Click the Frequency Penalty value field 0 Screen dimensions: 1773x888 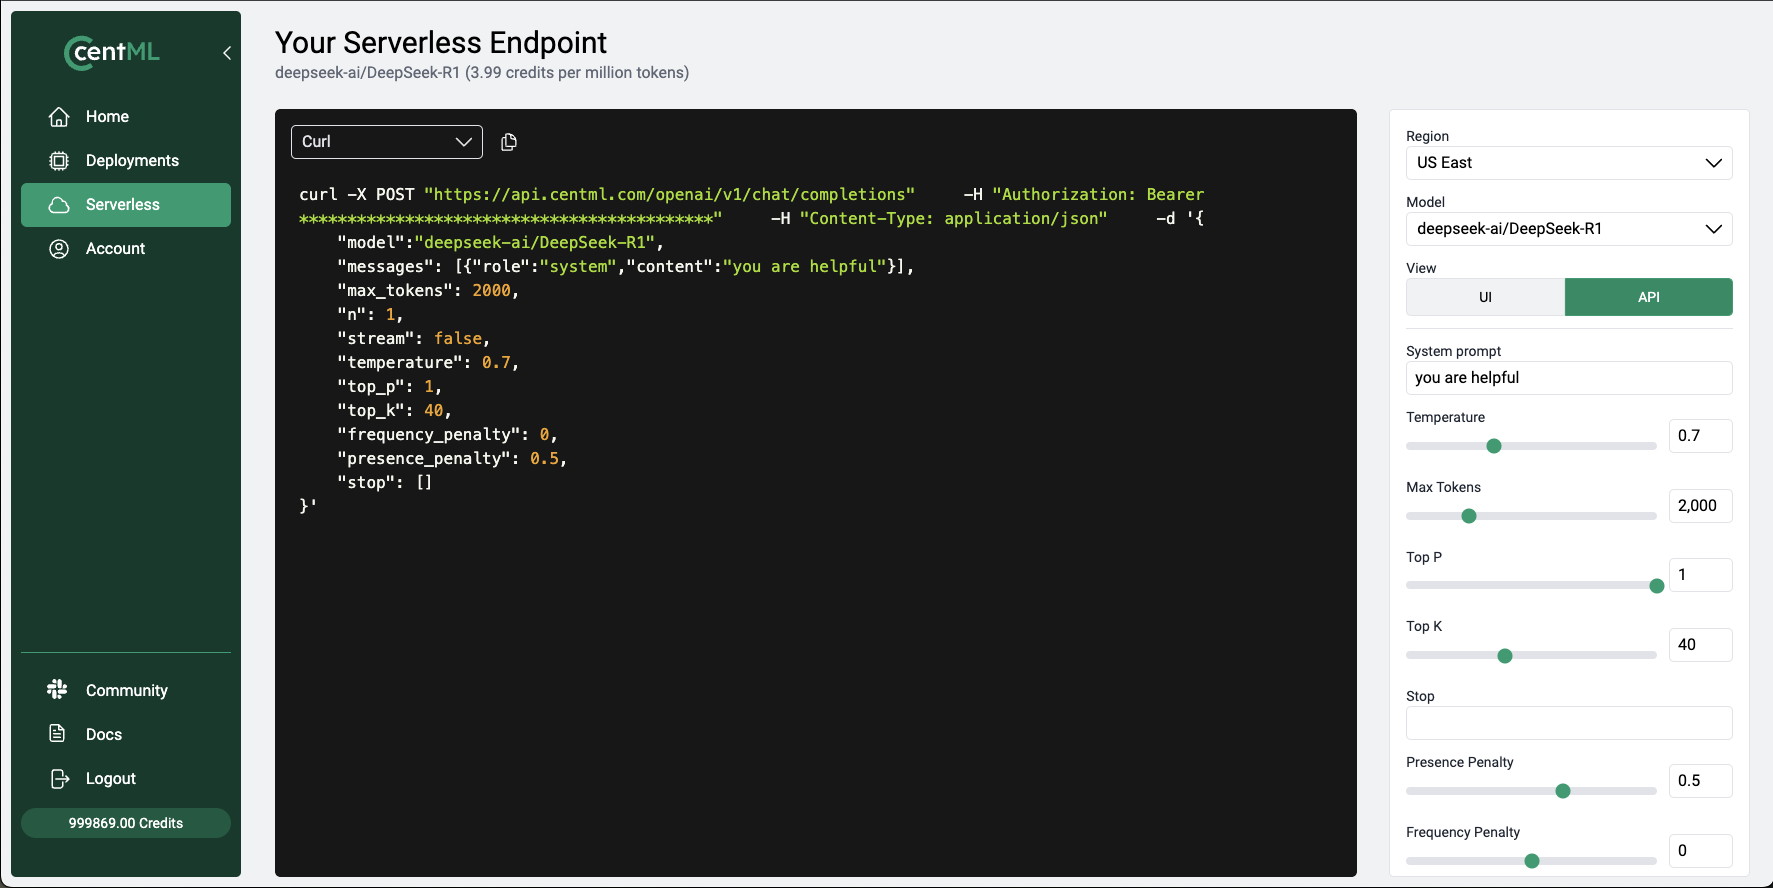point(1701,851)
